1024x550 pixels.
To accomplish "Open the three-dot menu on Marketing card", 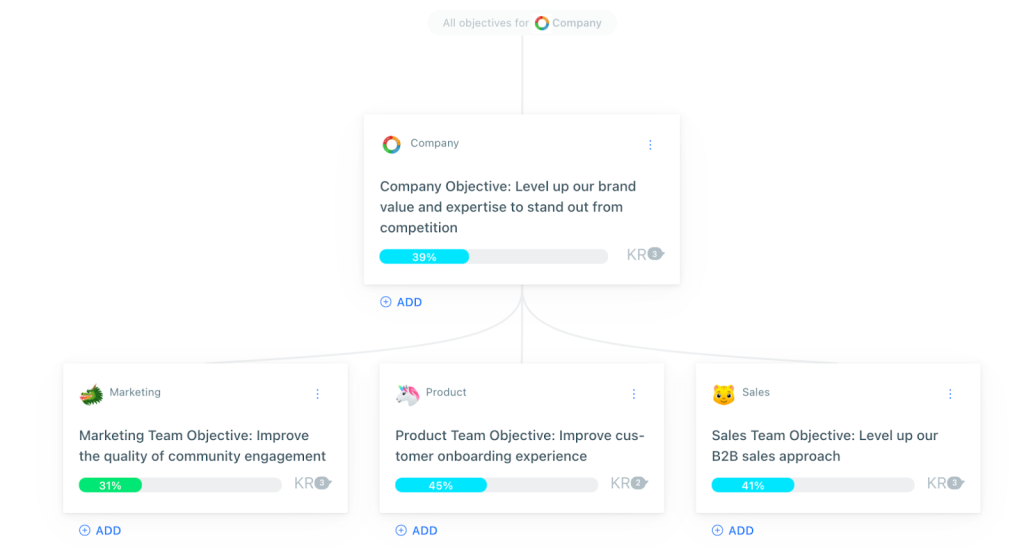I will 318,394.
